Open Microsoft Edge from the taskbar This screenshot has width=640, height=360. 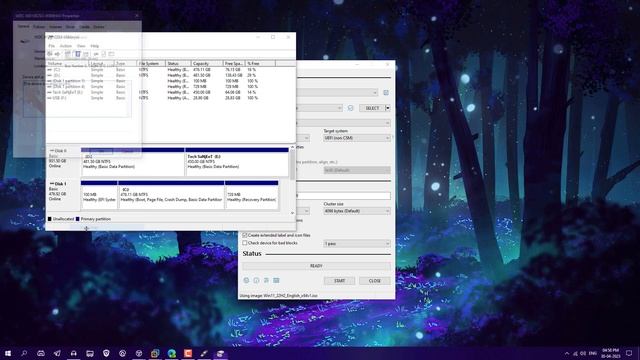coord(171,353)
